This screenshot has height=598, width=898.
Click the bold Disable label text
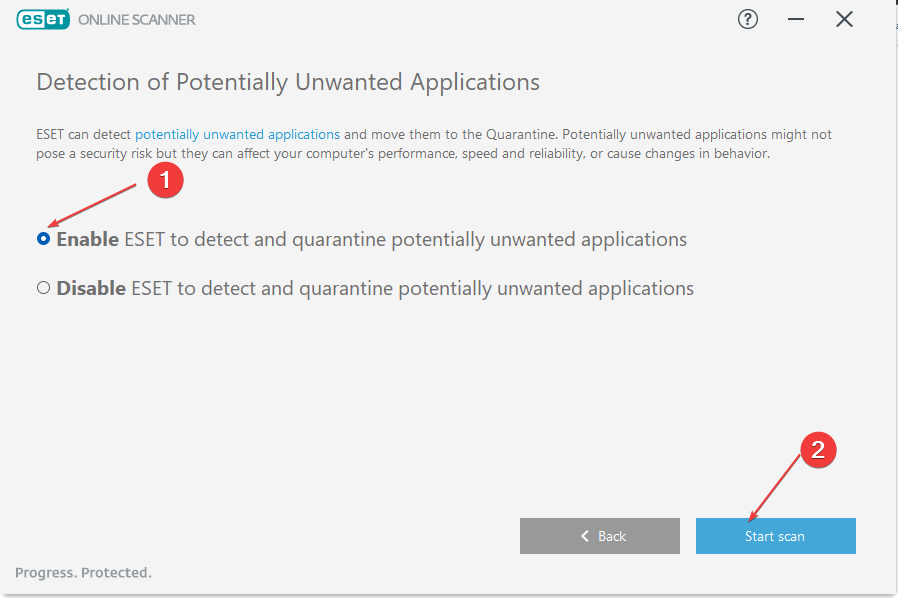tap(91, 288)
